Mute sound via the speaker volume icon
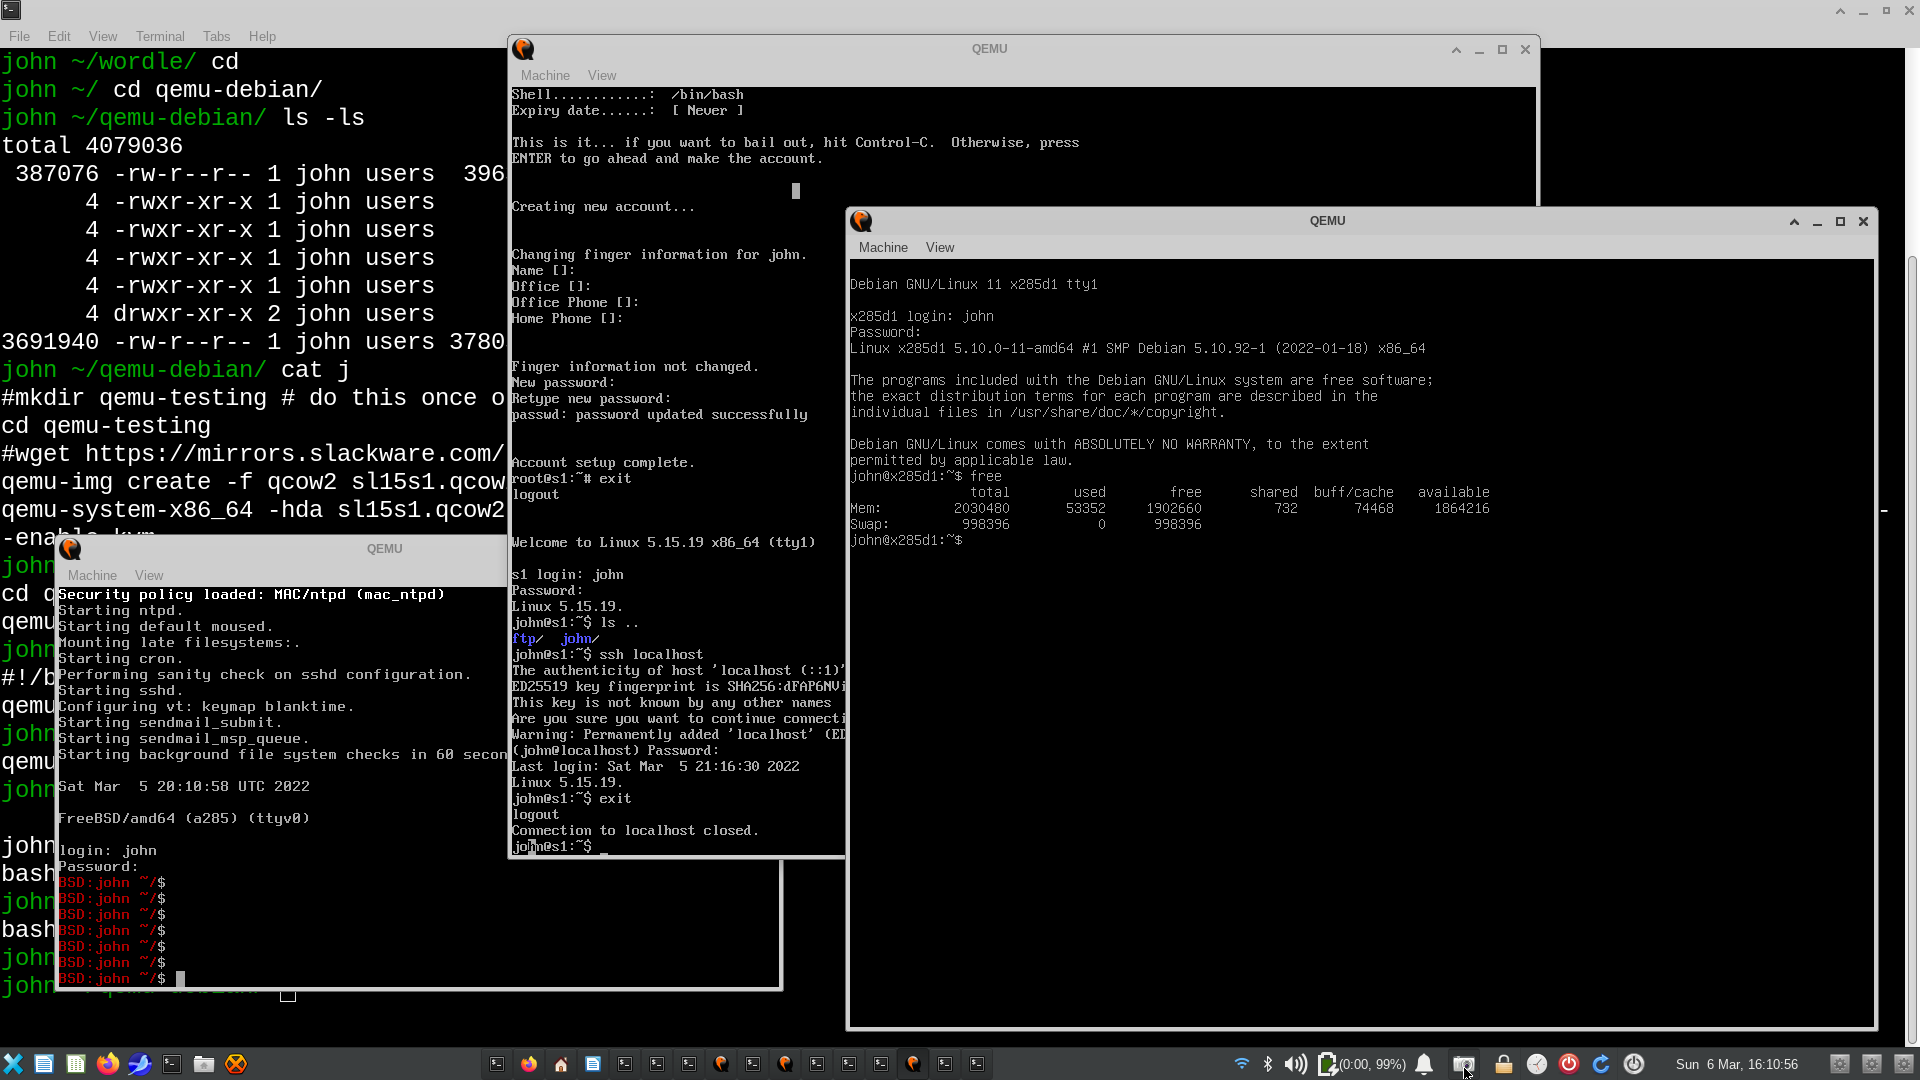This screenshot has height=1080, width=1920. (x=1295, y=1064)
